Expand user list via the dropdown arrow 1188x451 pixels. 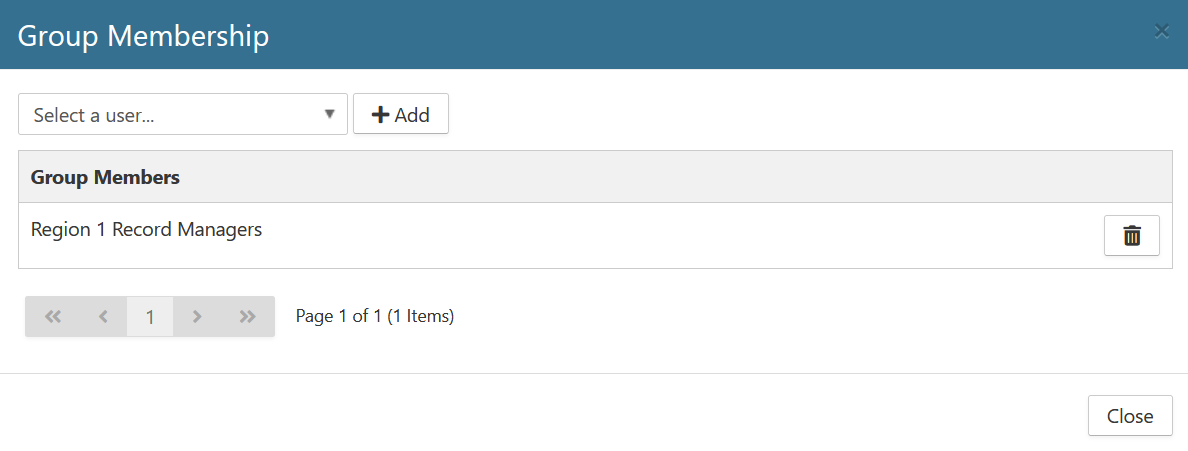point(329,114)
